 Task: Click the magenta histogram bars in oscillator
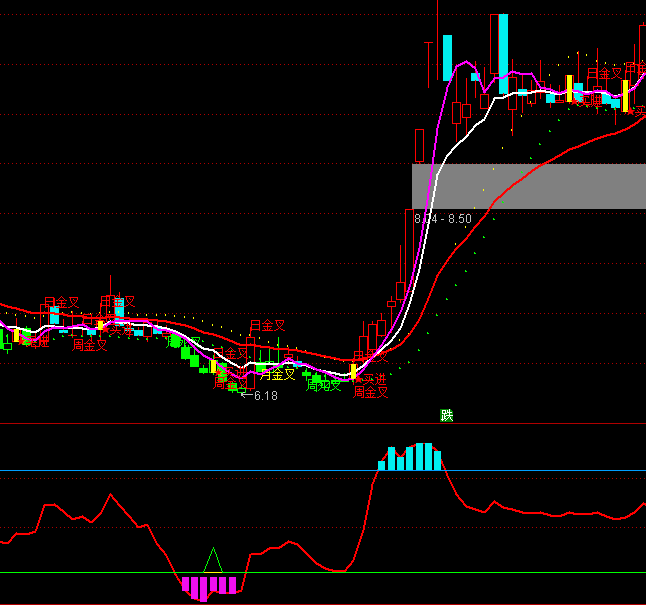209,585
